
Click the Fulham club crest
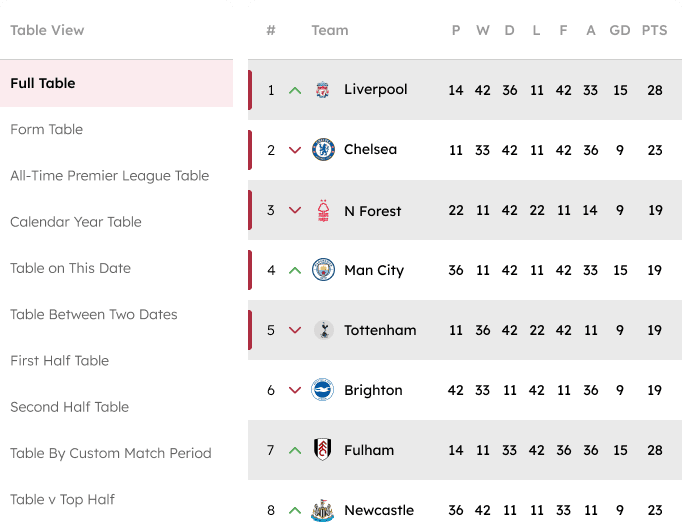pos(322,449)
